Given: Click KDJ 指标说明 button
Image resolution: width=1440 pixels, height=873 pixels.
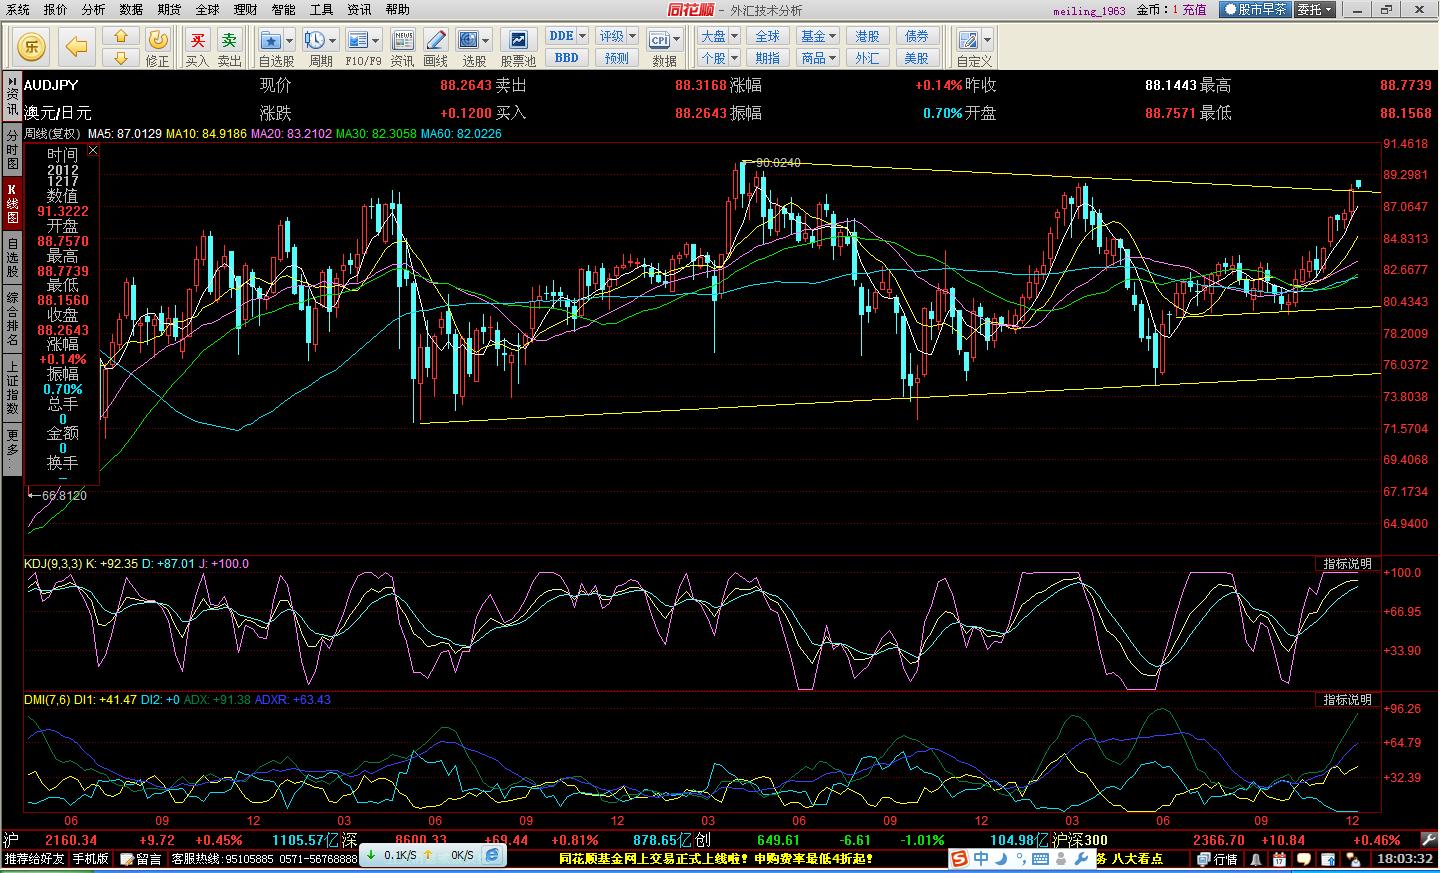Looking at the screenshot, I should pos(1347,564).
